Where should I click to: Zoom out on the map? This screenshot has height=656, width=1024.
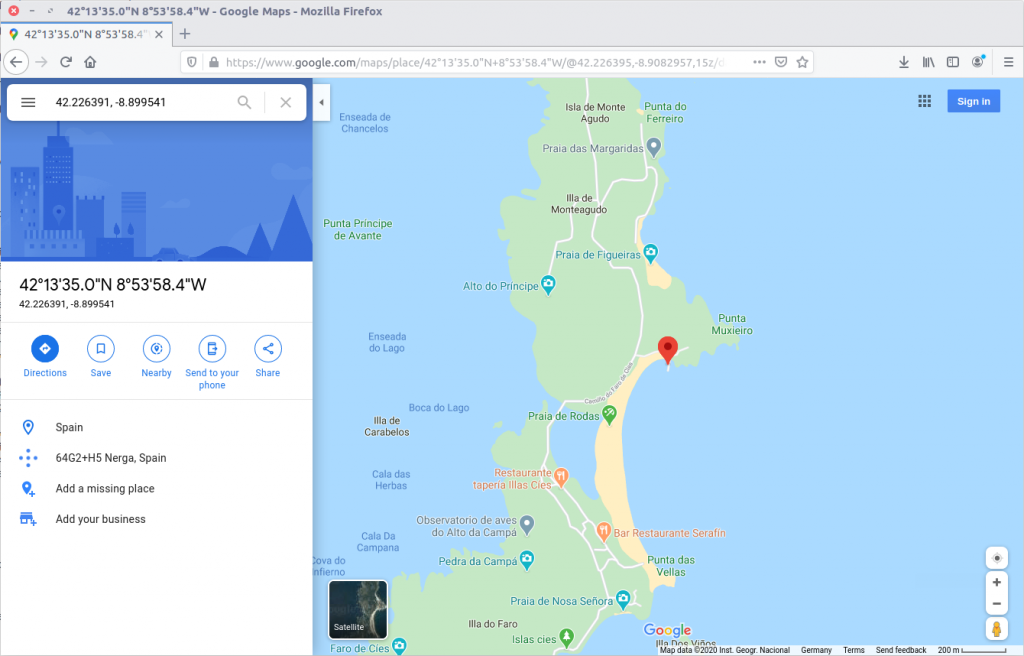coord(997,604)
